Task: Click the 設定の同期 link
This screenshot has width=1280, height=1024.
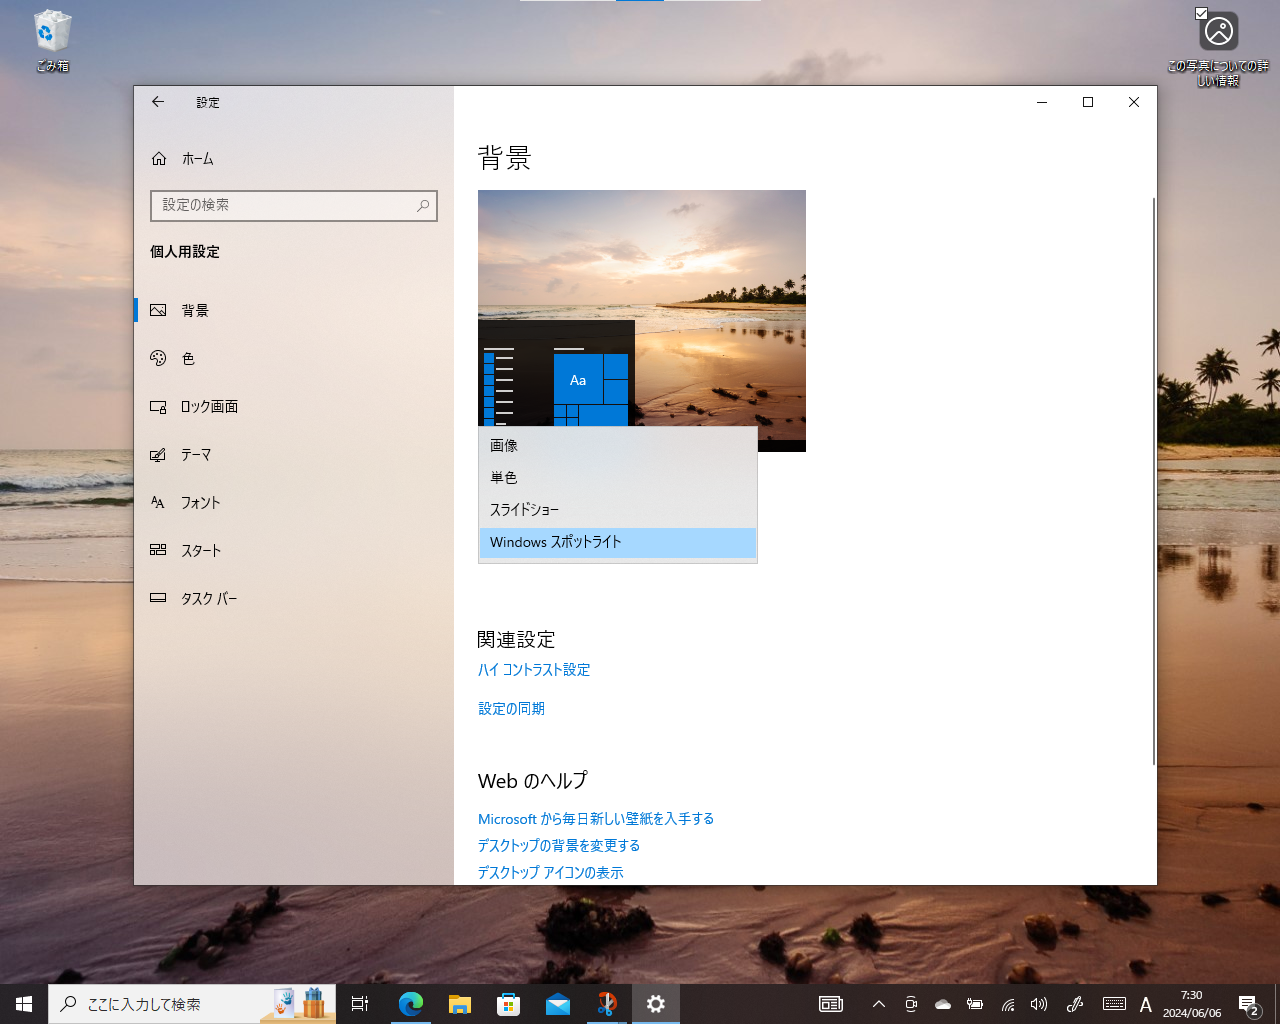Action: click(x=511, y=708)
